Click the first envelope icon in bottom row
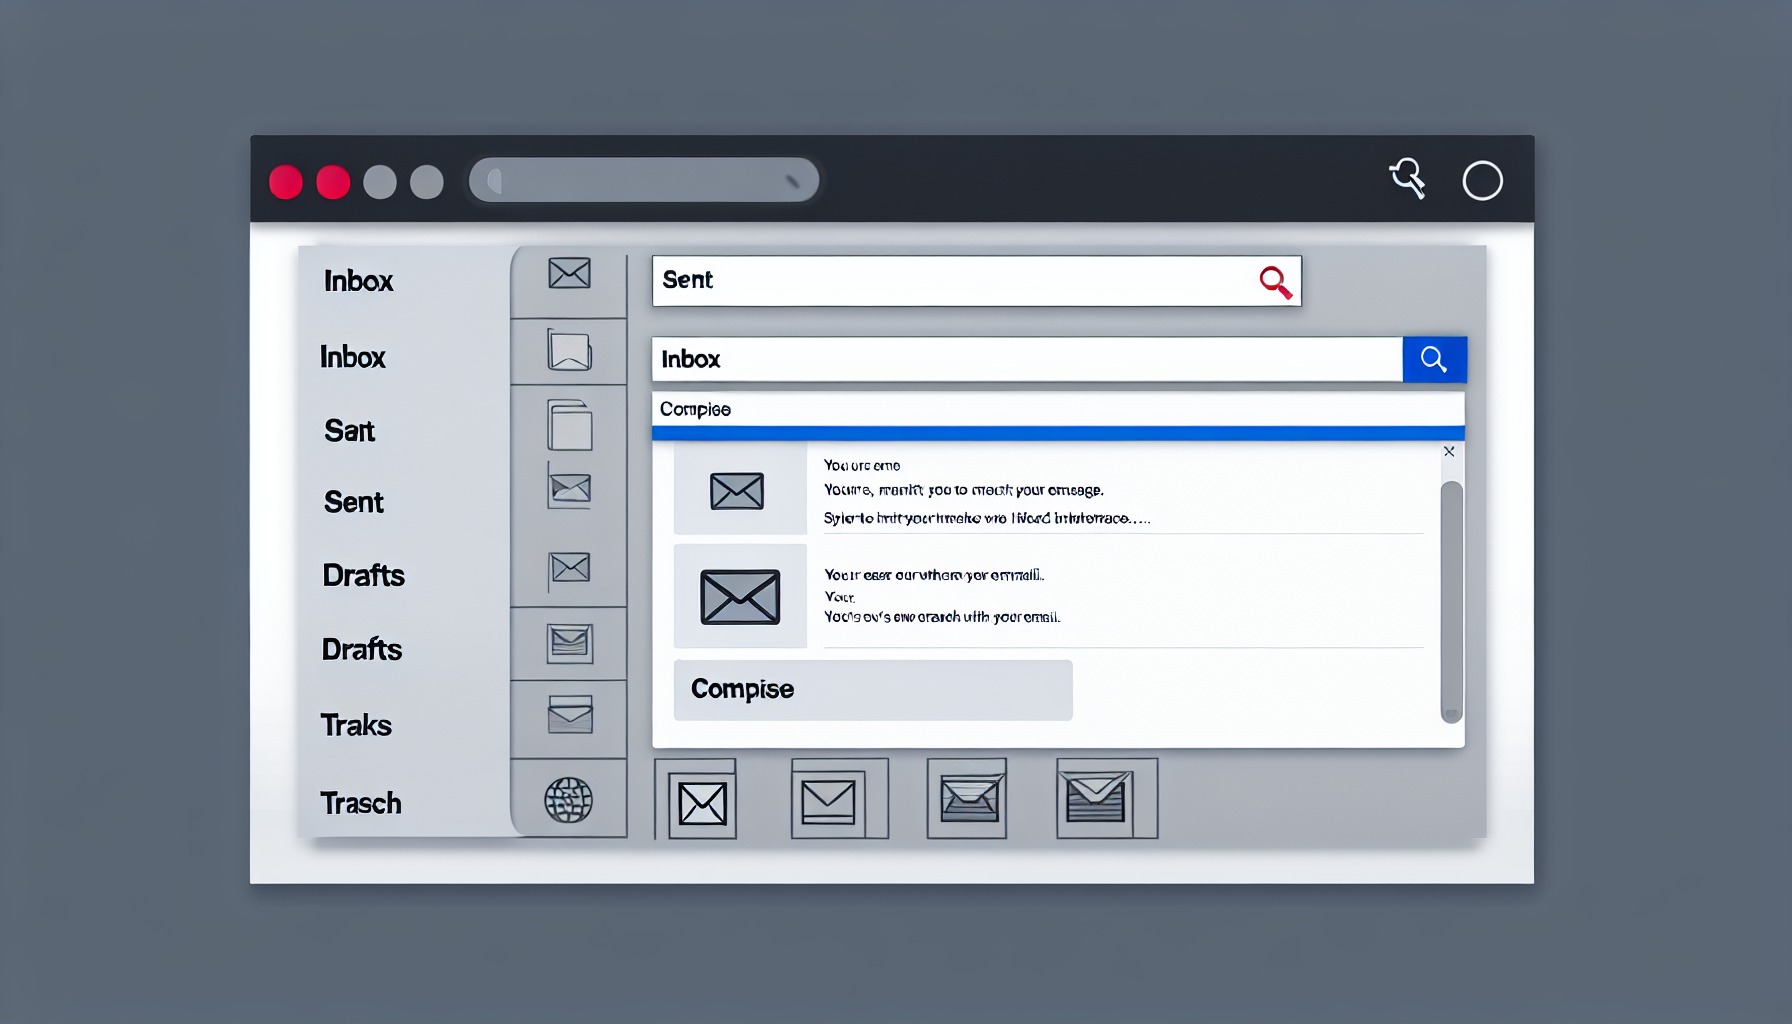 coord(702,803)
